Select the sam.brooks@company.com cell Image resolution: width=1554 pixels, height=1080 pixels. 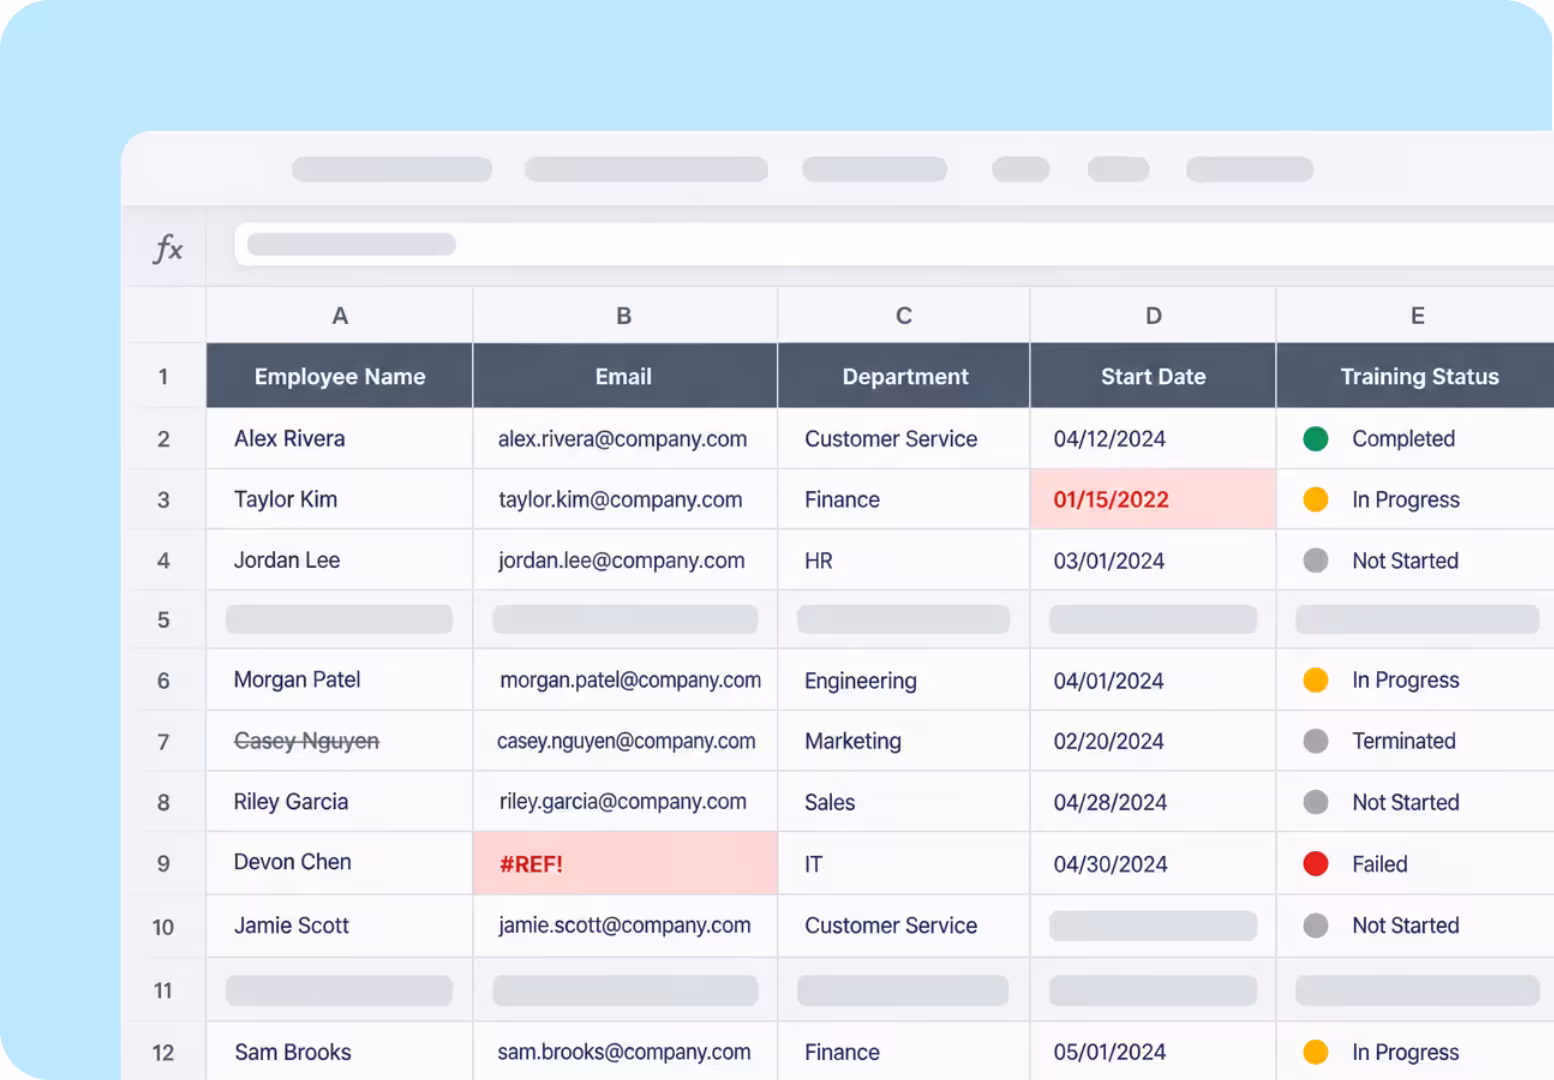tap(624, 1052)
